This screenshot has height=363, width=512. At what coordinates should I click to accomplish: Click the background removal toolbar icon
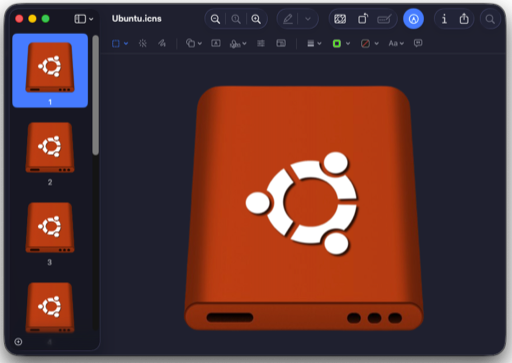[x=340, y=19]
